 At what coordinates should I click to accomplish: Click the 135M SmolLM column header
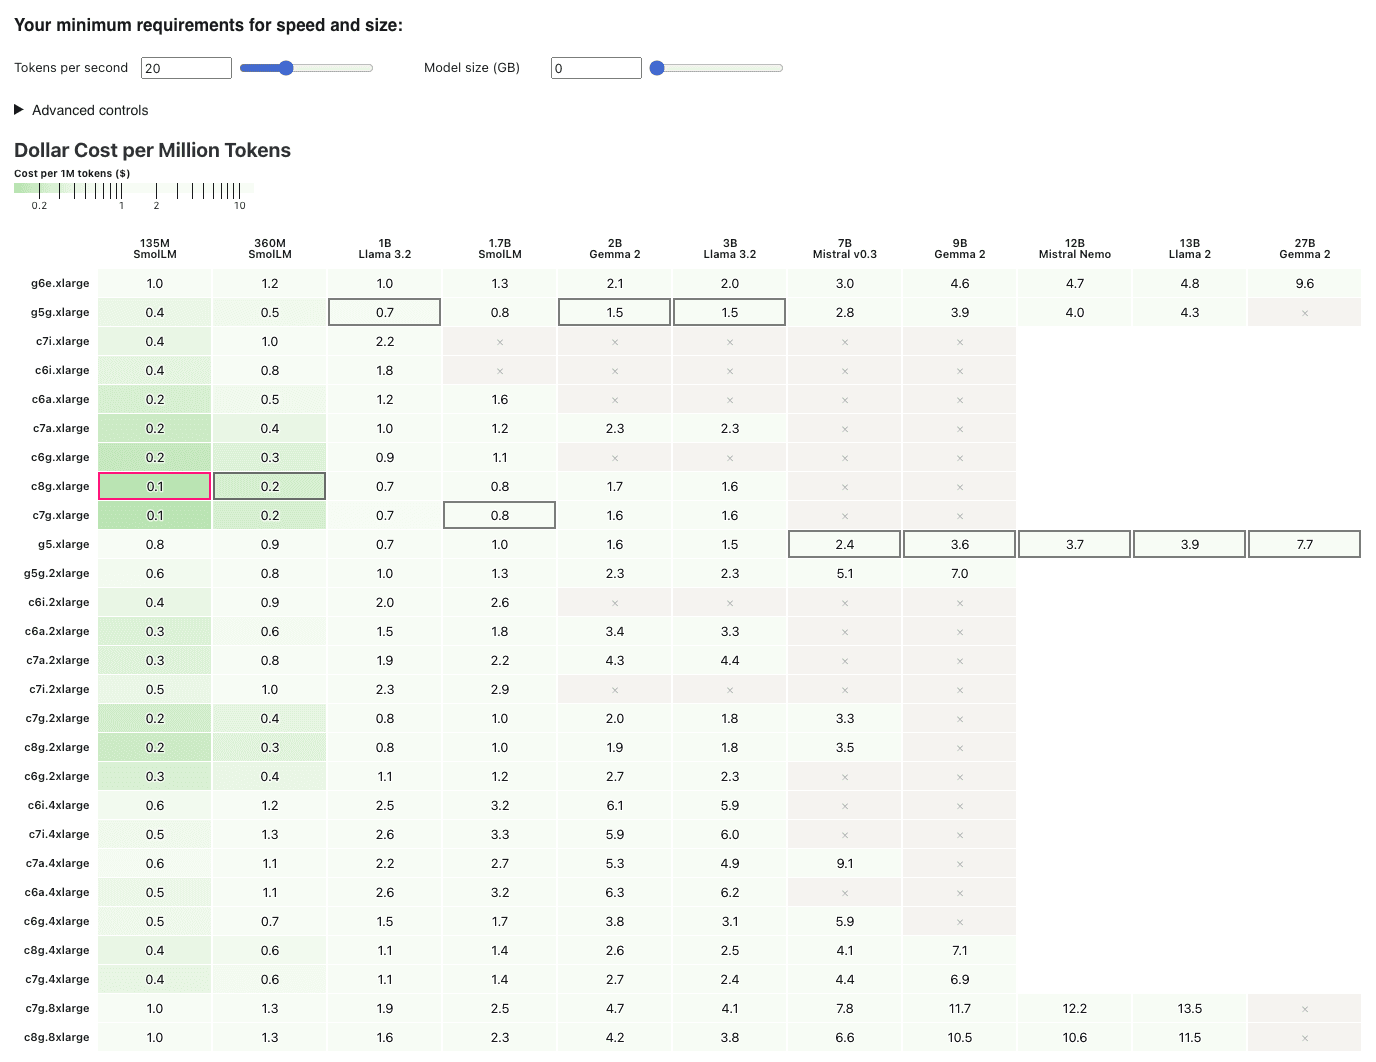click(x=154, y=248)
